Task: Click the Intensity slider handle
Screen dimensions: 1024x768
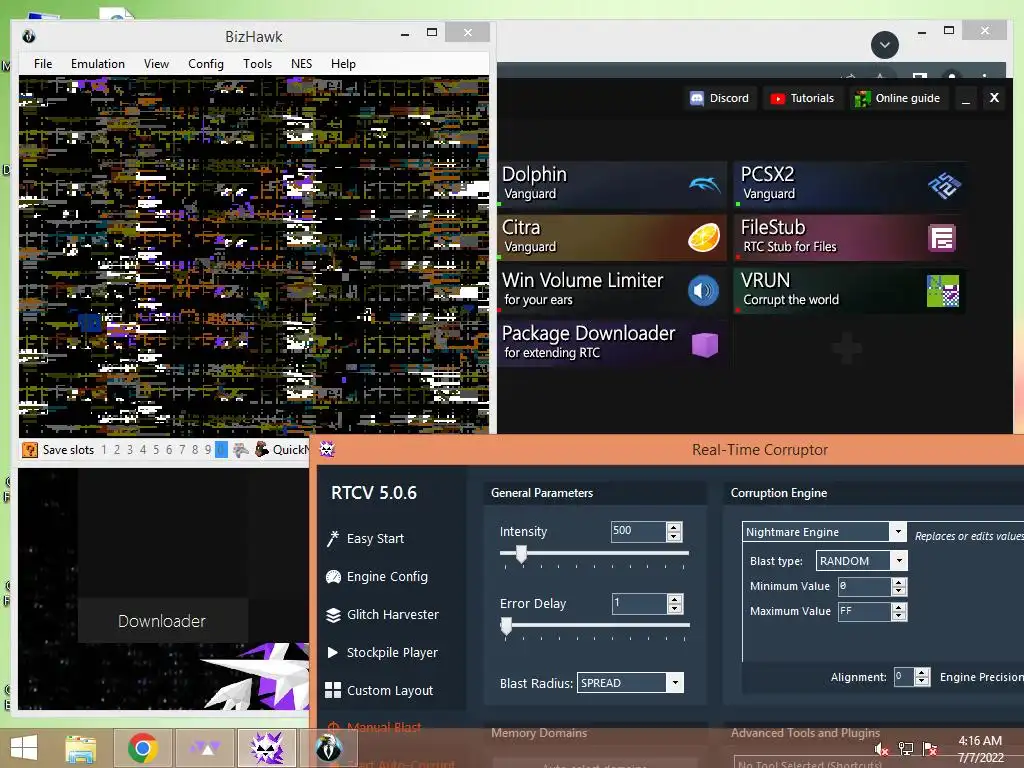Action: [x=521, y=554]
